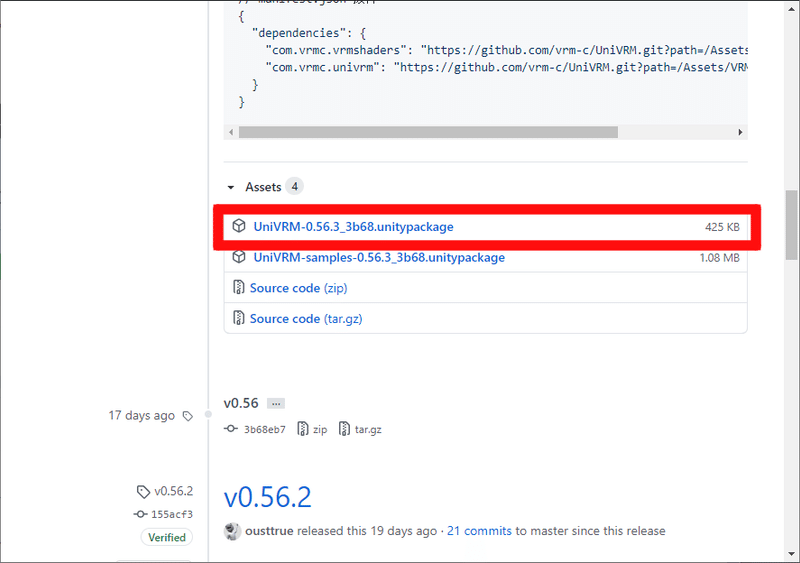This screenshot has height=563, width=800.
Task: Open the v0.56.2 release title
Action: (x=268, y=497)
